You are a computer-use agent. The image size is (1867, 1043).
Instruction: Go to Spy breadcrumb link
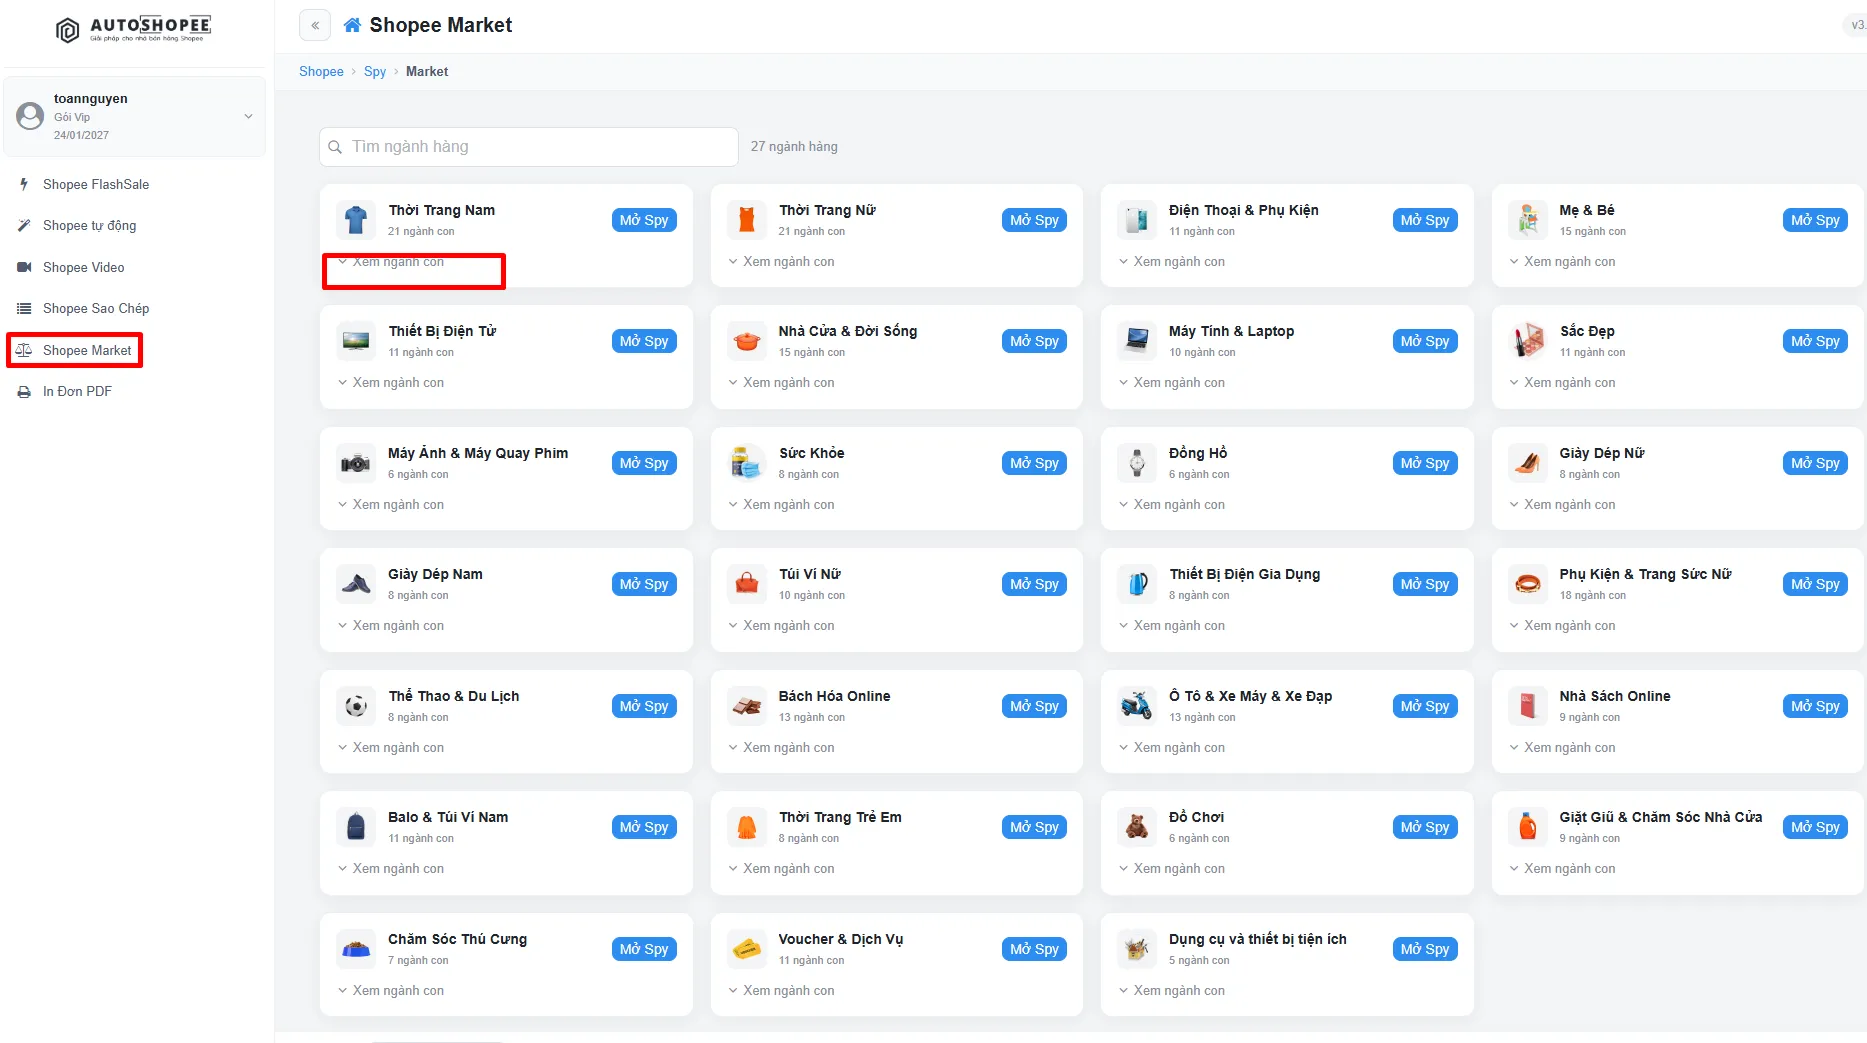375,71
